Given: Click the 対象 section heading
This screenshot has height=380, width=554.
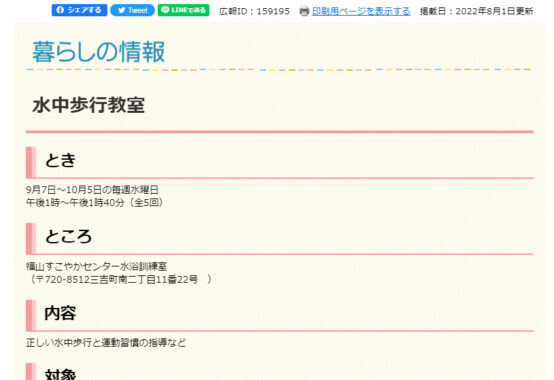Looking at the screenshot, I should [x=60, y=374].
